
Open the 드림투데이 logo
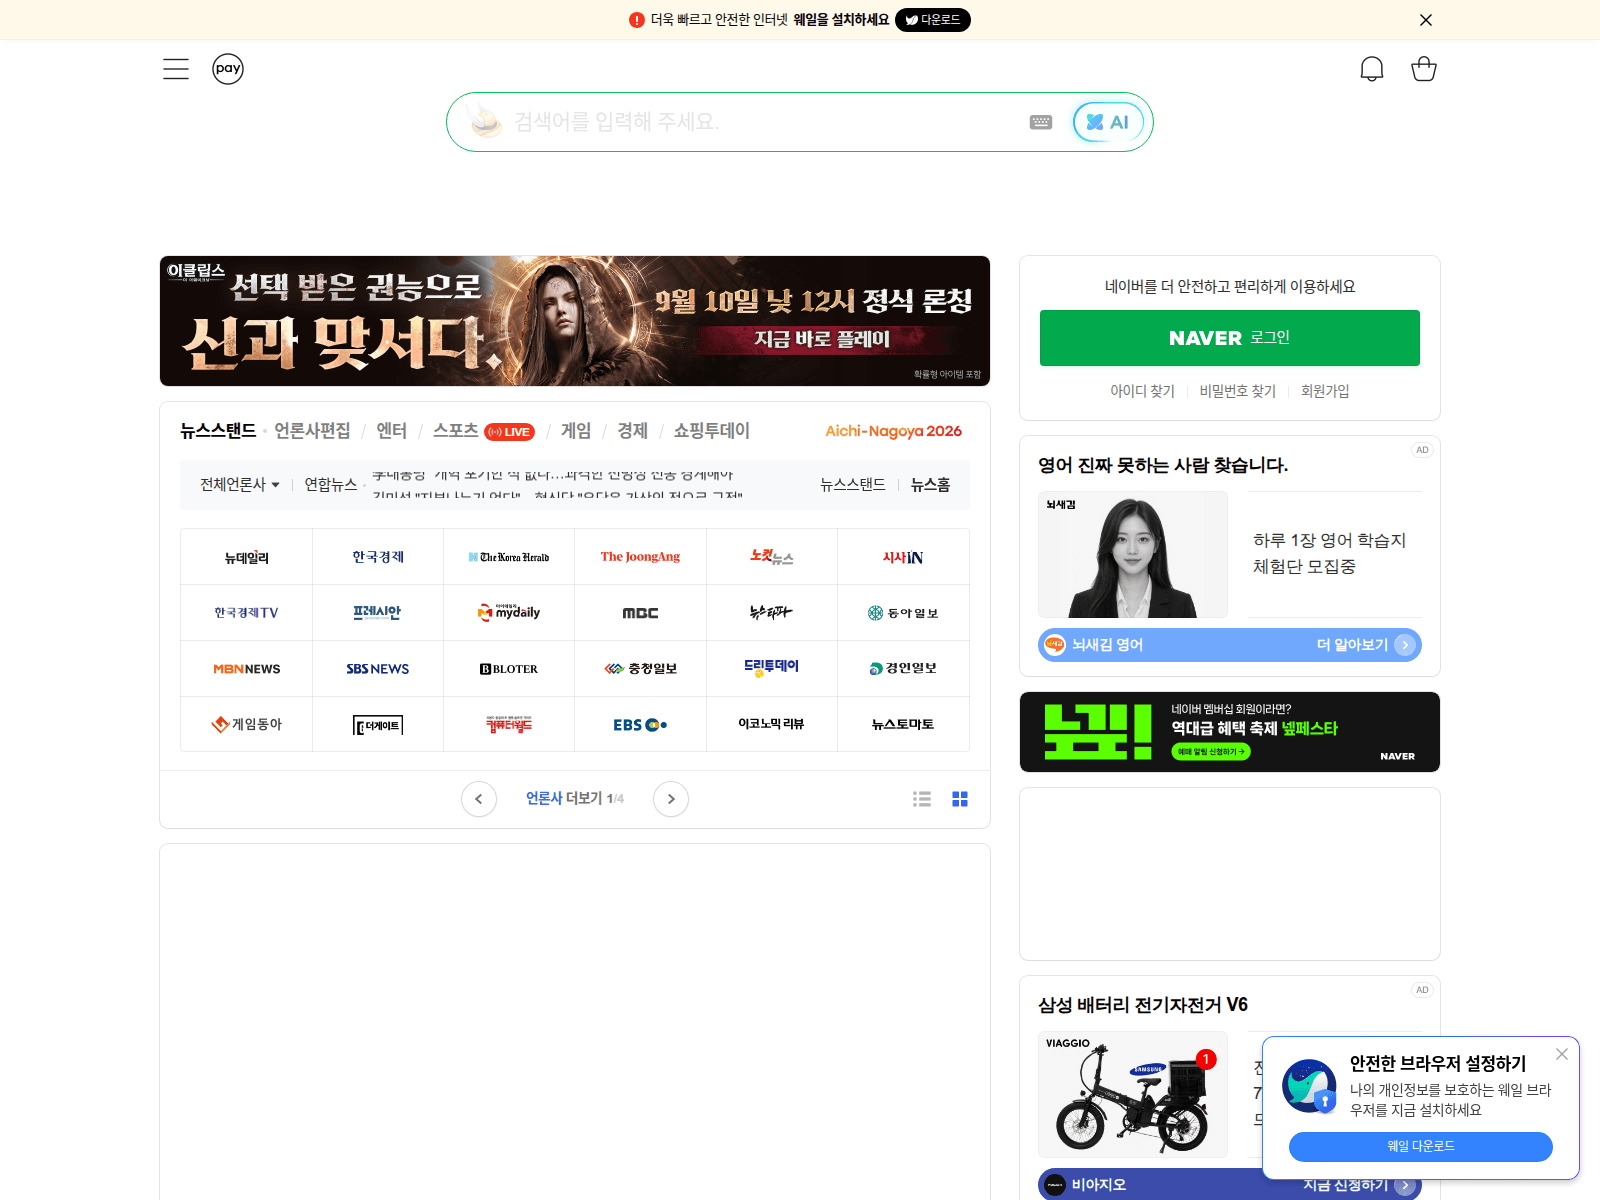tap(772, 669)
